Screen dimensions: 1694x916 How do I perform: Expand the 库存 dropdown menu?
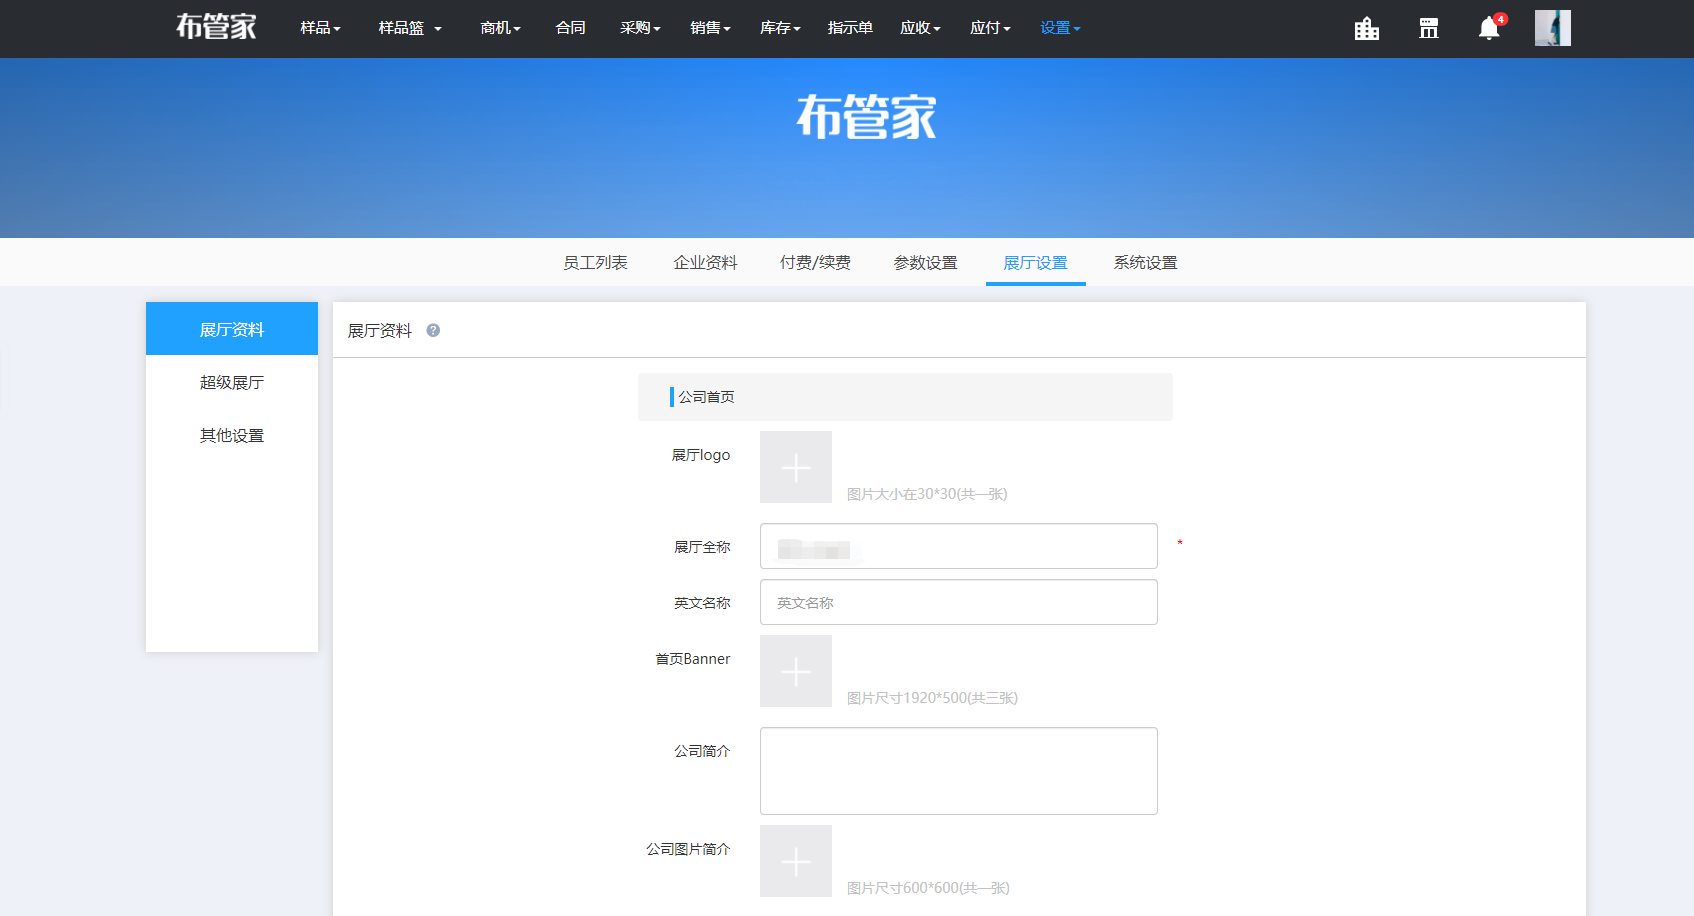[780, 28]
